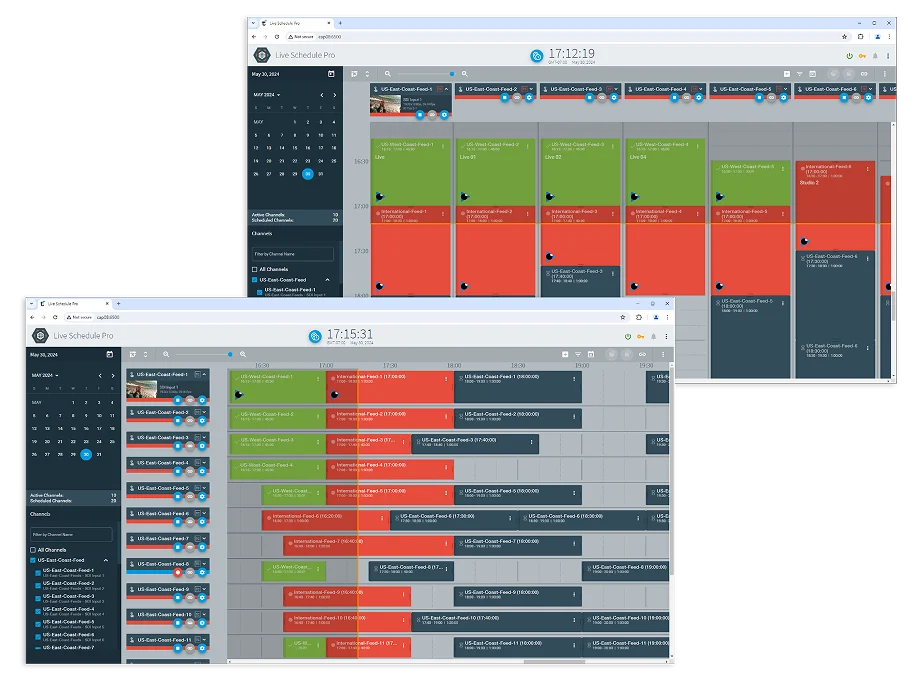The width and height of the screenshot is (924, 698).
Task: Click US-East-Coast-Feed-7 (18:00:00) event block
Action: pyautogui.click(x=518, y=545)
